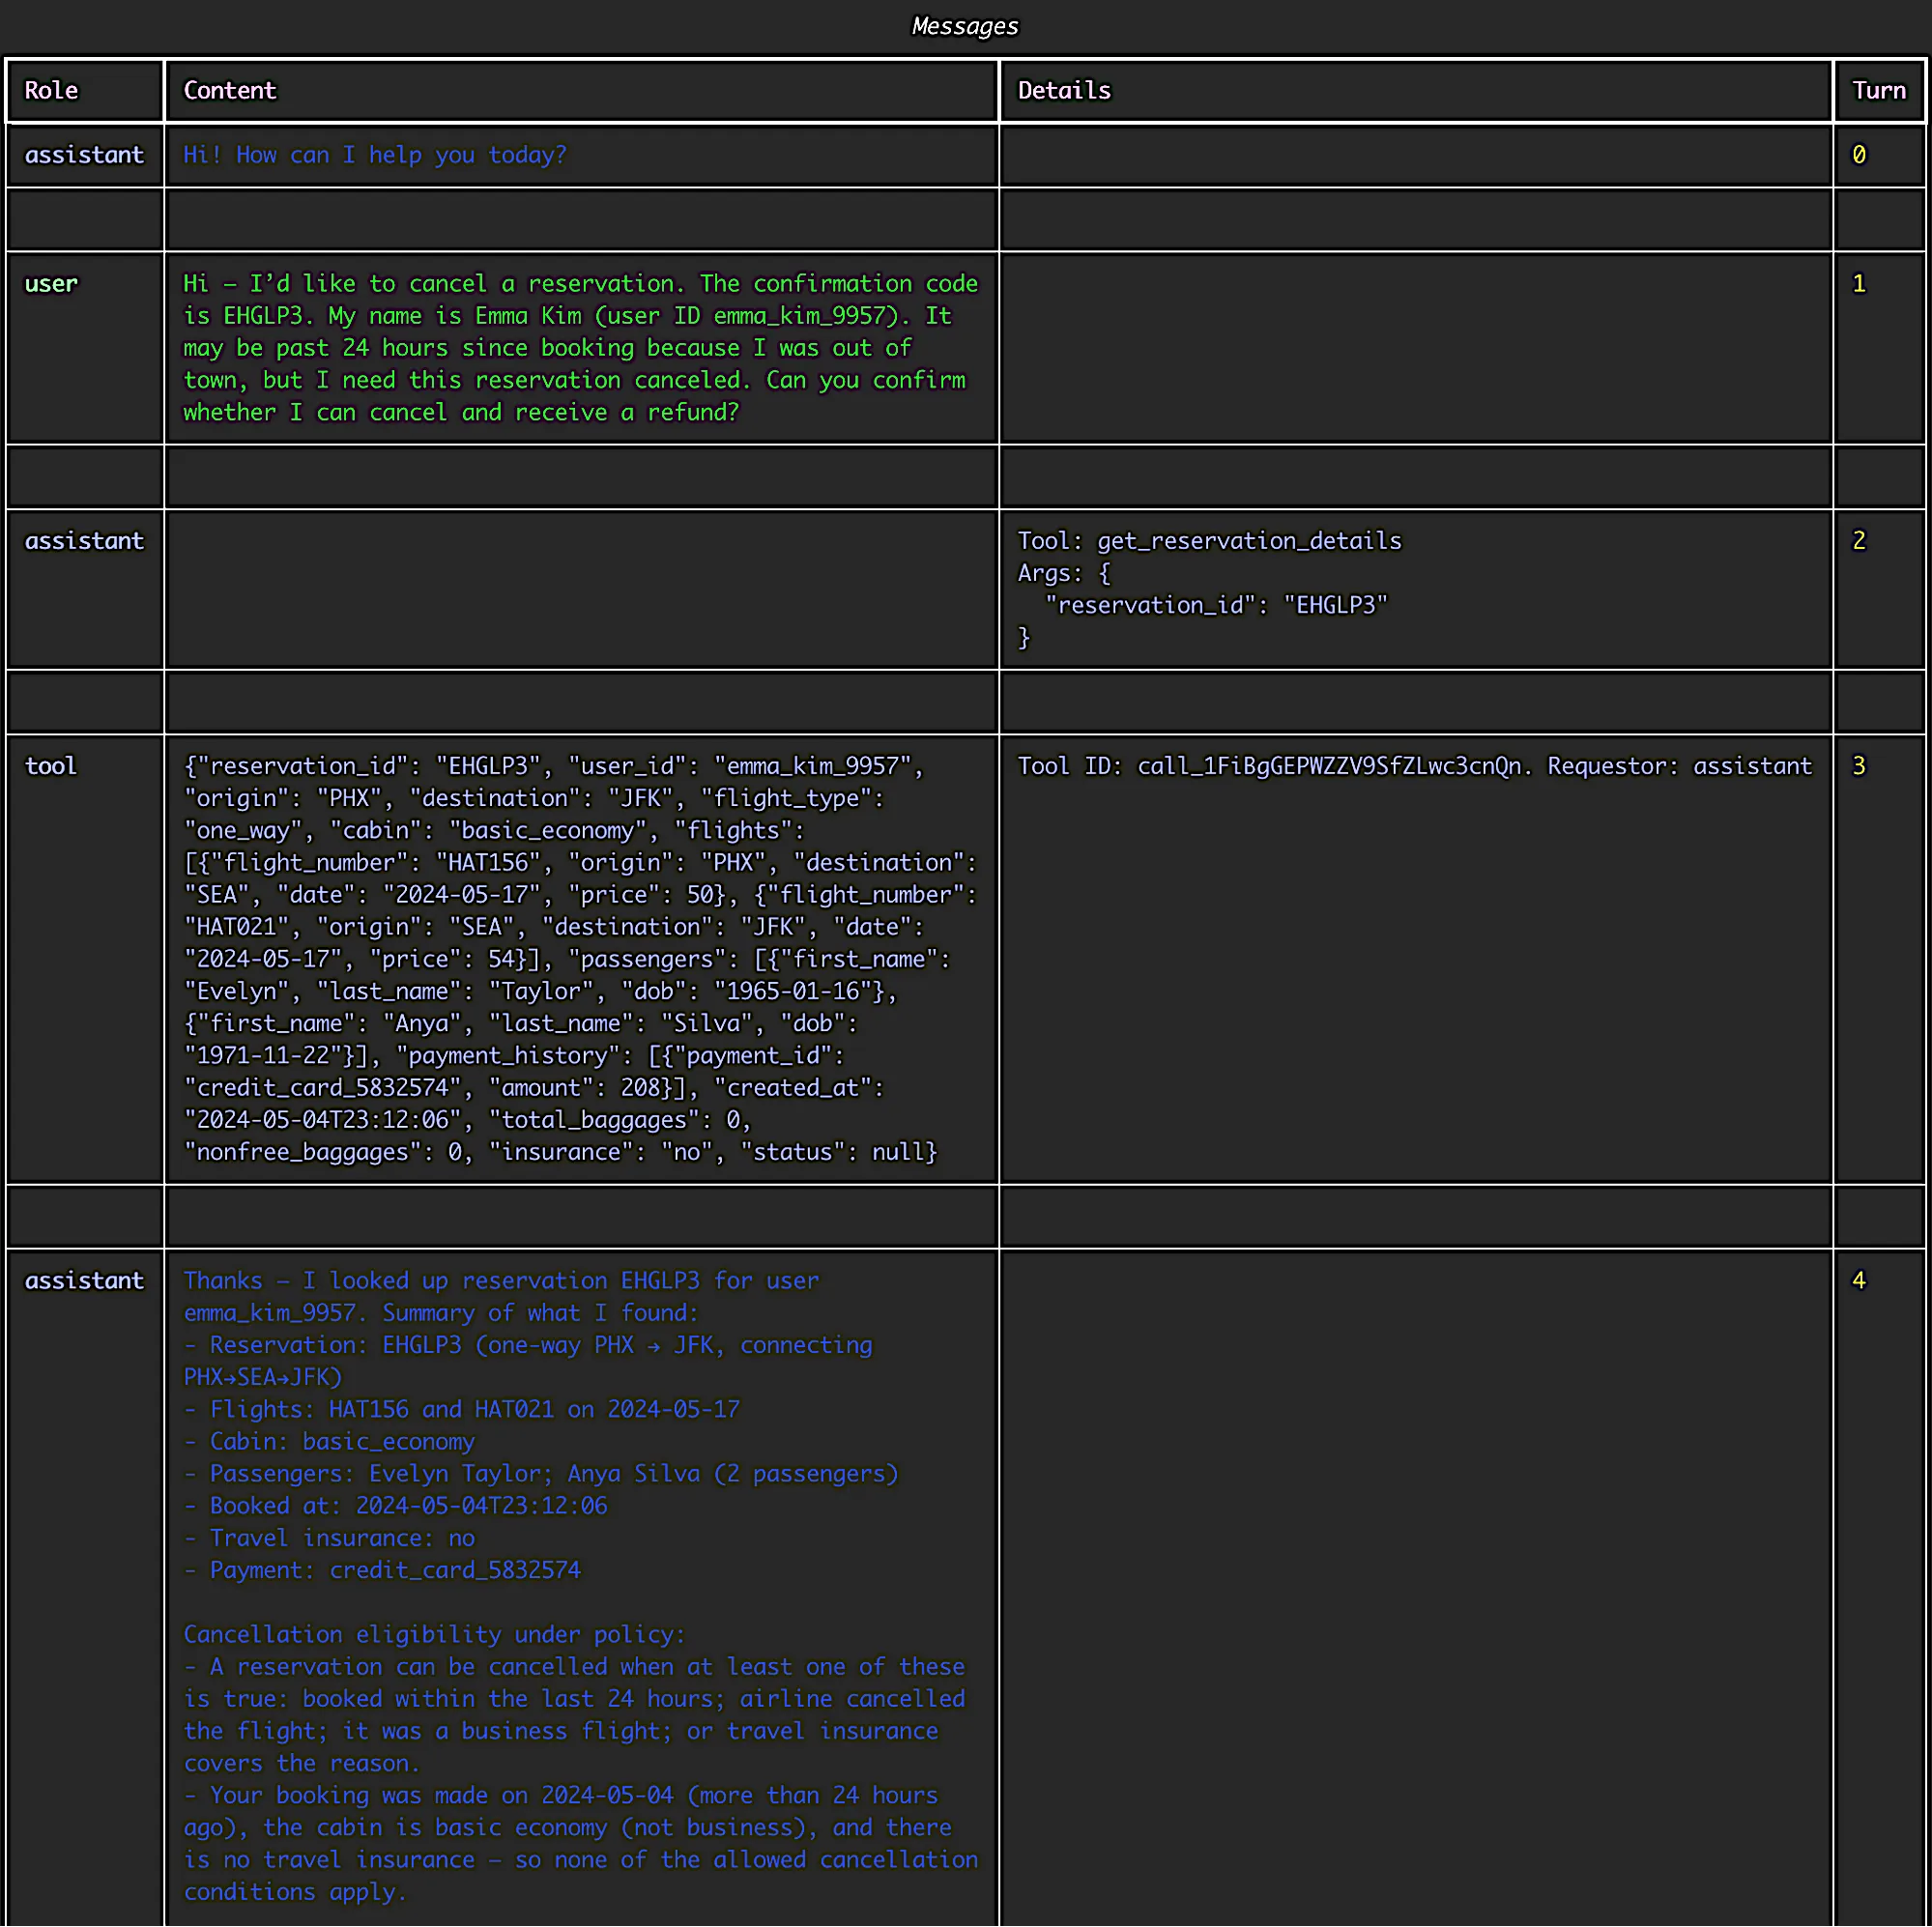
Task: Click the tool response JSON cell
Action: click(x=580, y=958)
